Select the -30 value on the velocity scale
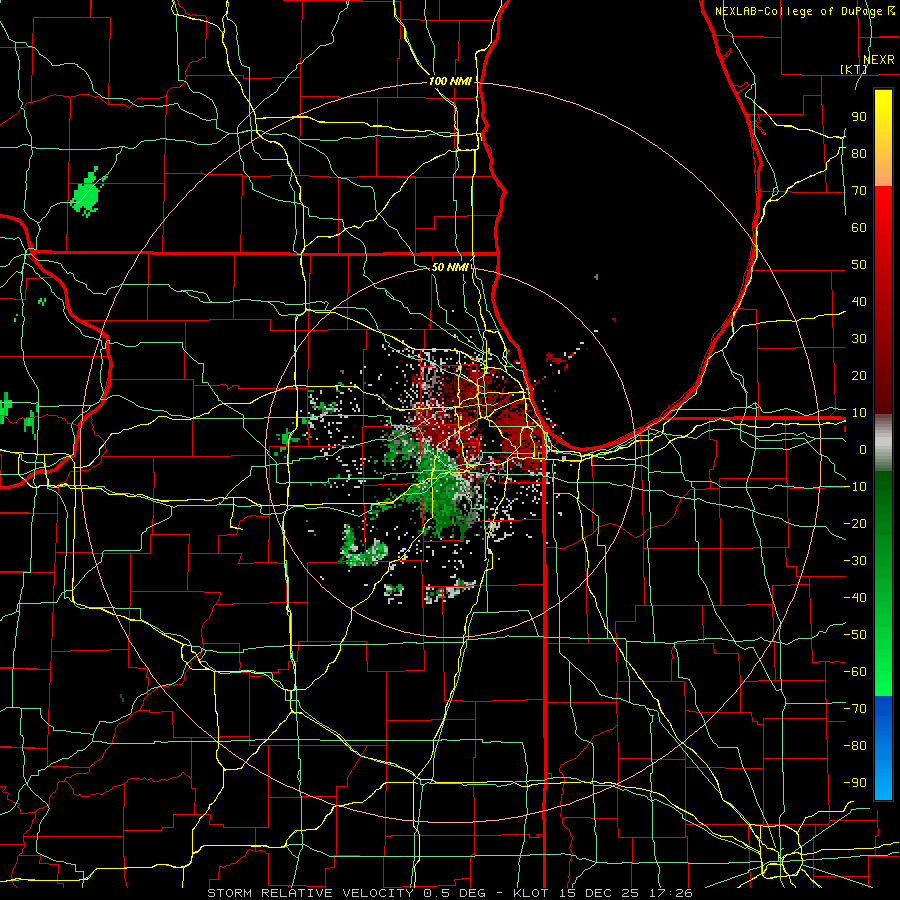Screen dimensions: 900x900 point(855,560)
